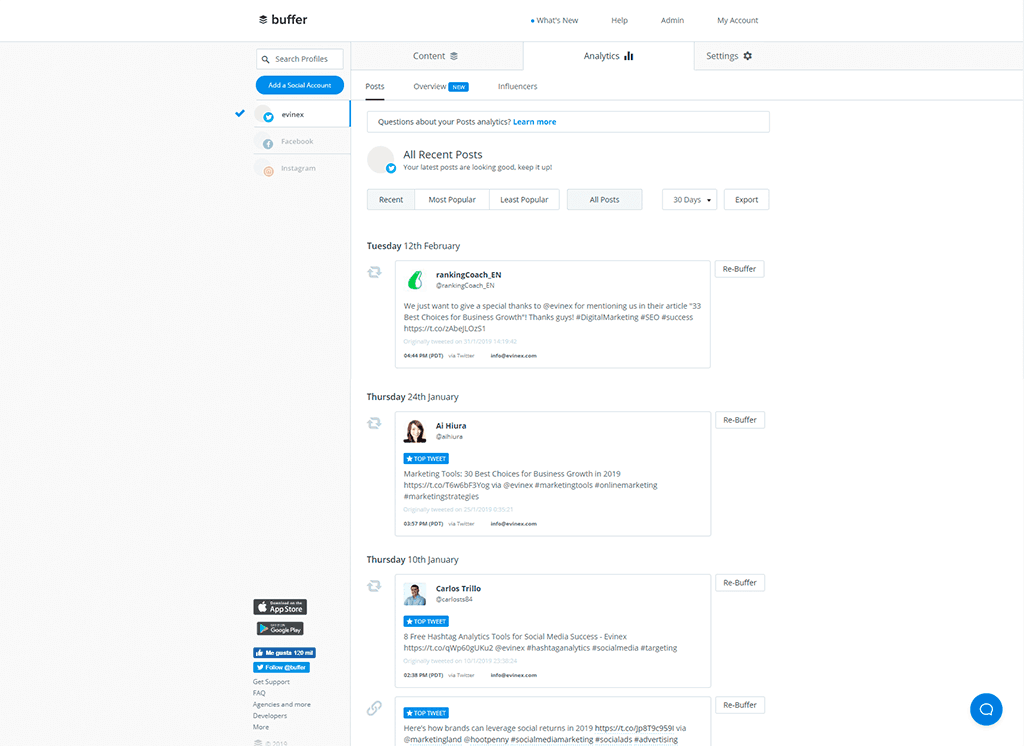This screenshot has height=746, width=1024.
Task: Click All Recent Posts profile avatar
Action: coord(381,160)
